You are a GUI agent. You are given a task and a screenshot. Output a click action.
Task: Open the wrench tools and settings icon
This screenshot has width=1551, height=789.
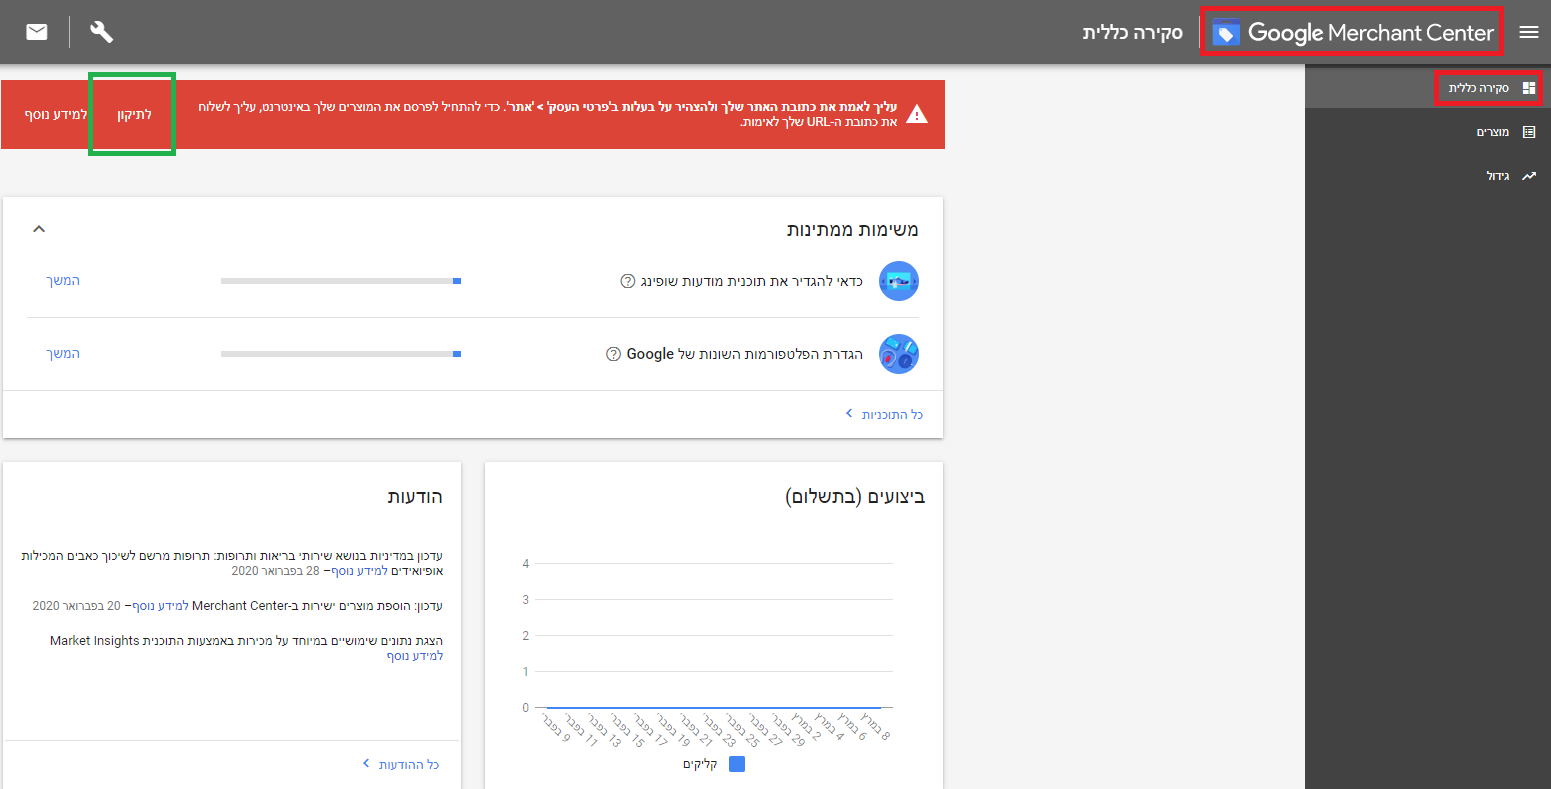click(102, 32)
